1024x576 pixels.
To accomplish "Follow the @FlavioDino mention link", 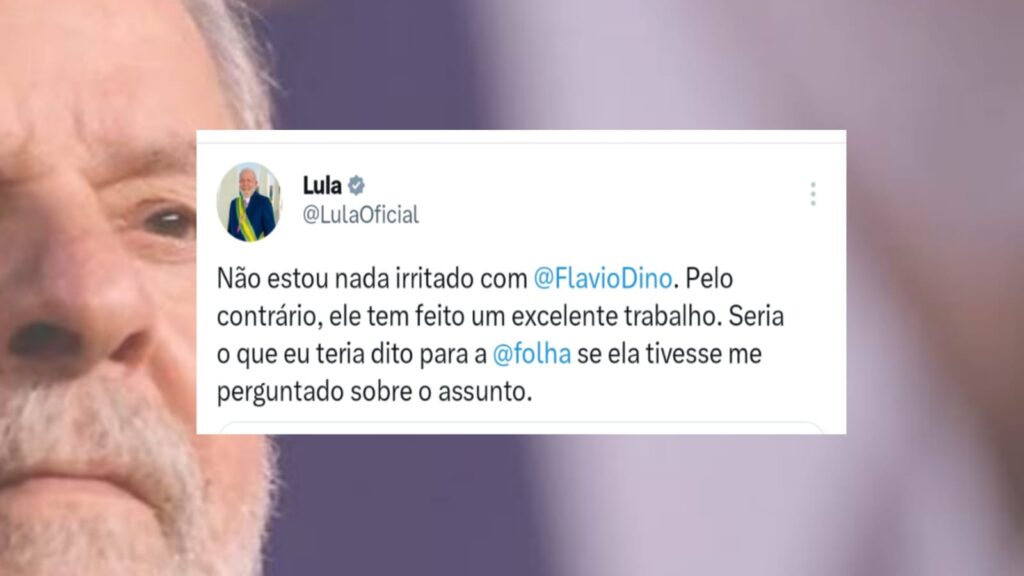I will [603, 279].
